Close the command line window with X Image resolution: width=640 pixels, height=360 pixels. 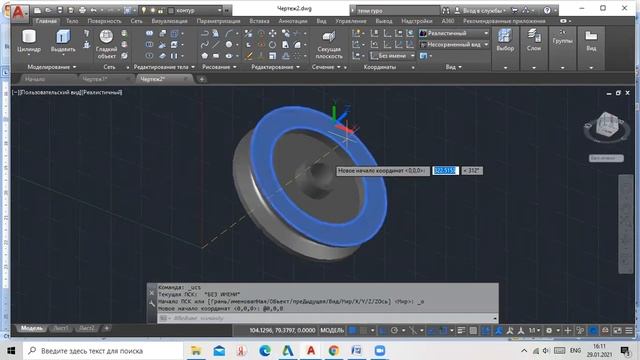152,293
